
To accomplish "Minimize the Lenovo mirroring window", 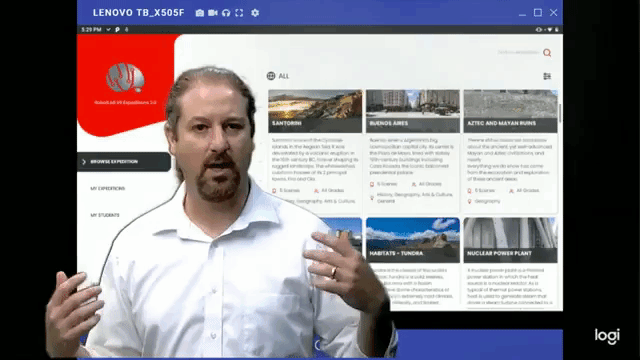I will coord(522,14).
